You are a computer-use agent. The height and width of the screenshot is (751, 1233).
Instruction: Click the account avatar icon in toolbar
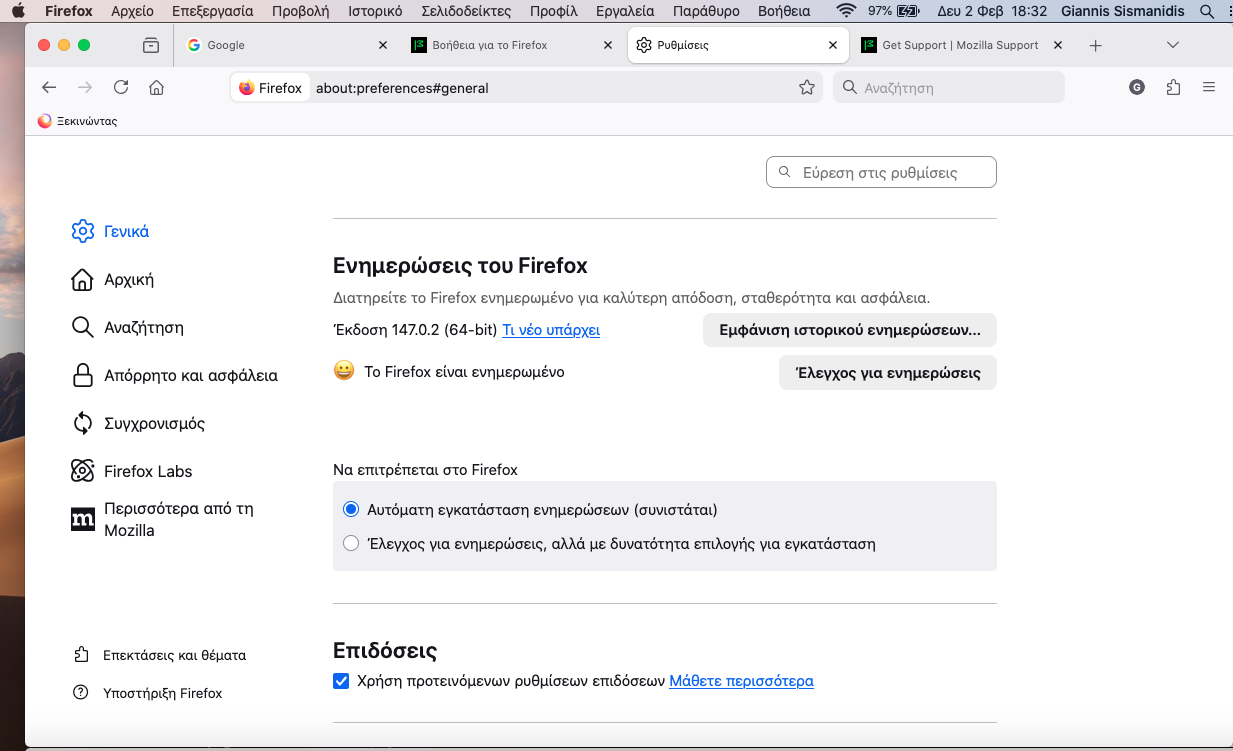click(x=1137, y=87)
